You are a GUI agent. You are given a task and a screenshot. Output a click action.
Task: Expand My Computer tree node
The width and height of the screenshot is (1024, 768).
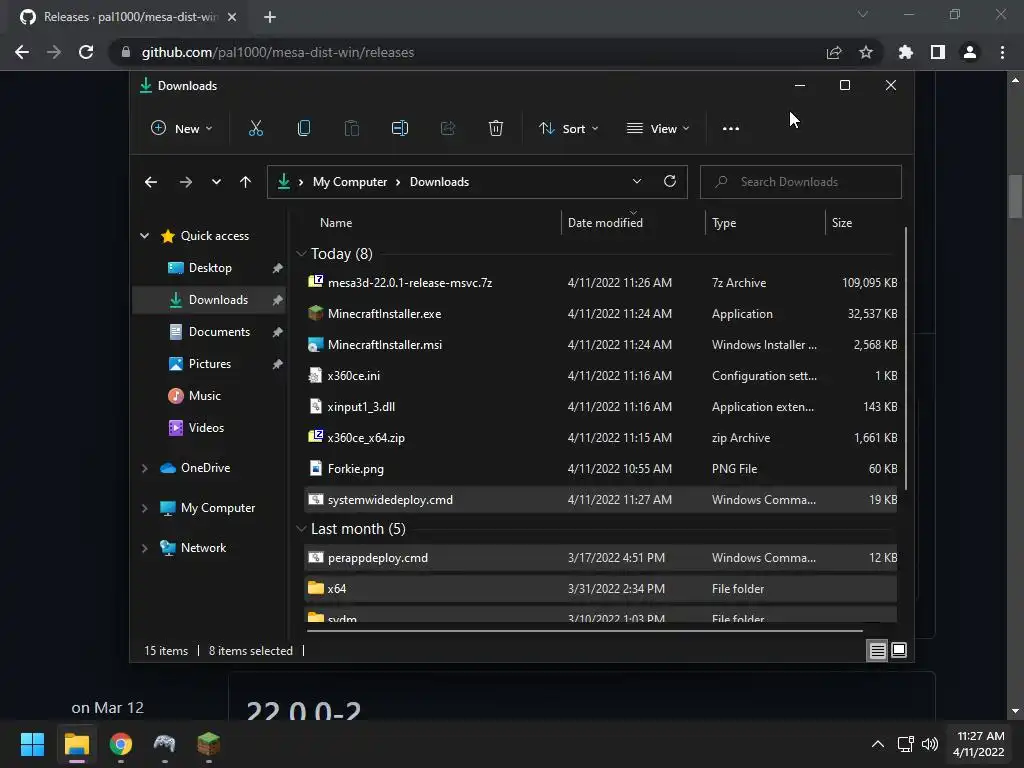(144, 508)
